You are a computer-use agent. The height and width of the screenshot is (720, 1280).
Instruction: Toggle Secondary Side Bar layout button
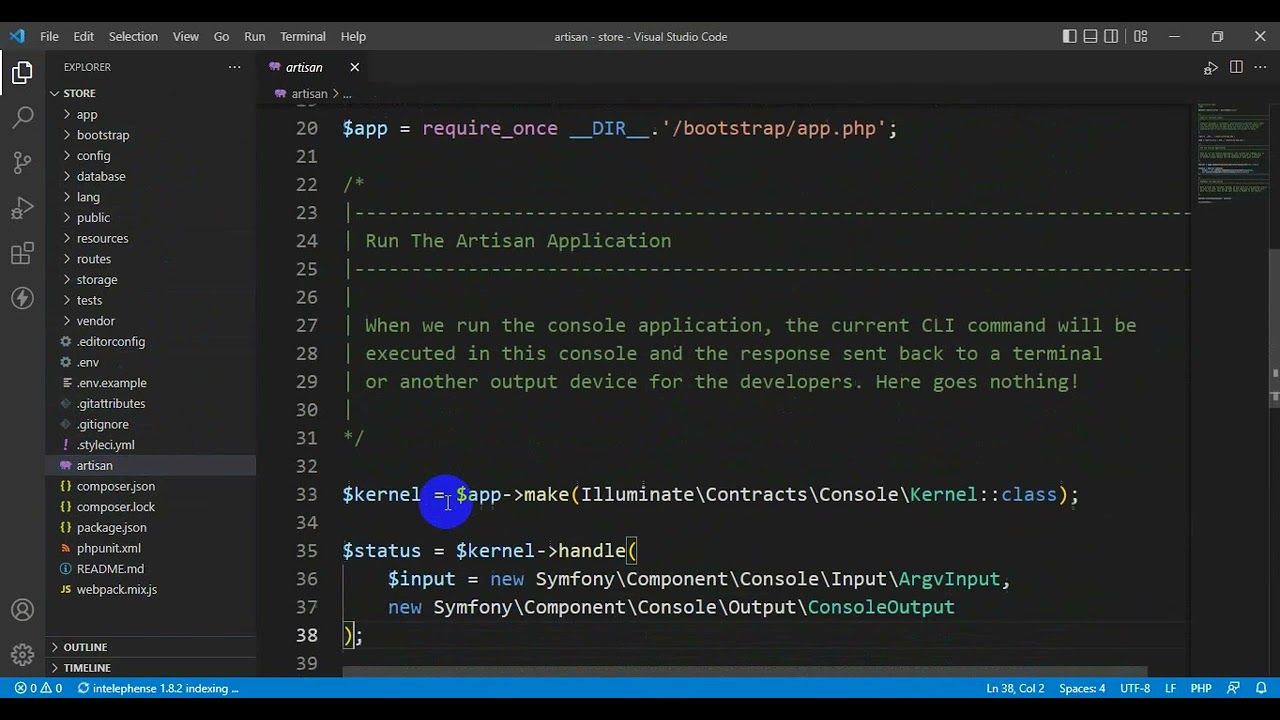pyautogui.click(x=1111, y=36)
